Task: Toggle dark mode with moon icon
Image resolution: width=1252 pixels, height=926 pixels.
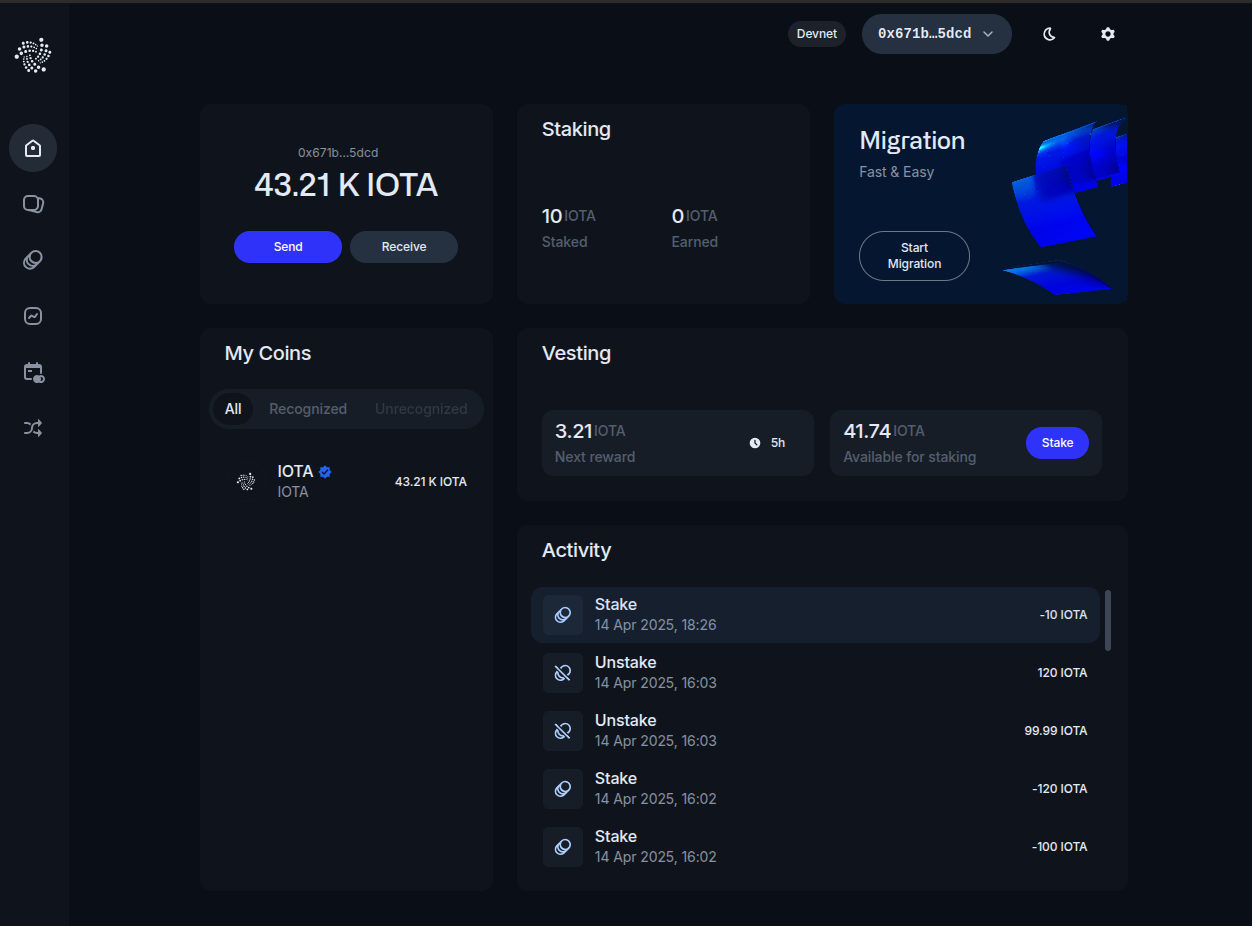Action: click(1049, 34)
